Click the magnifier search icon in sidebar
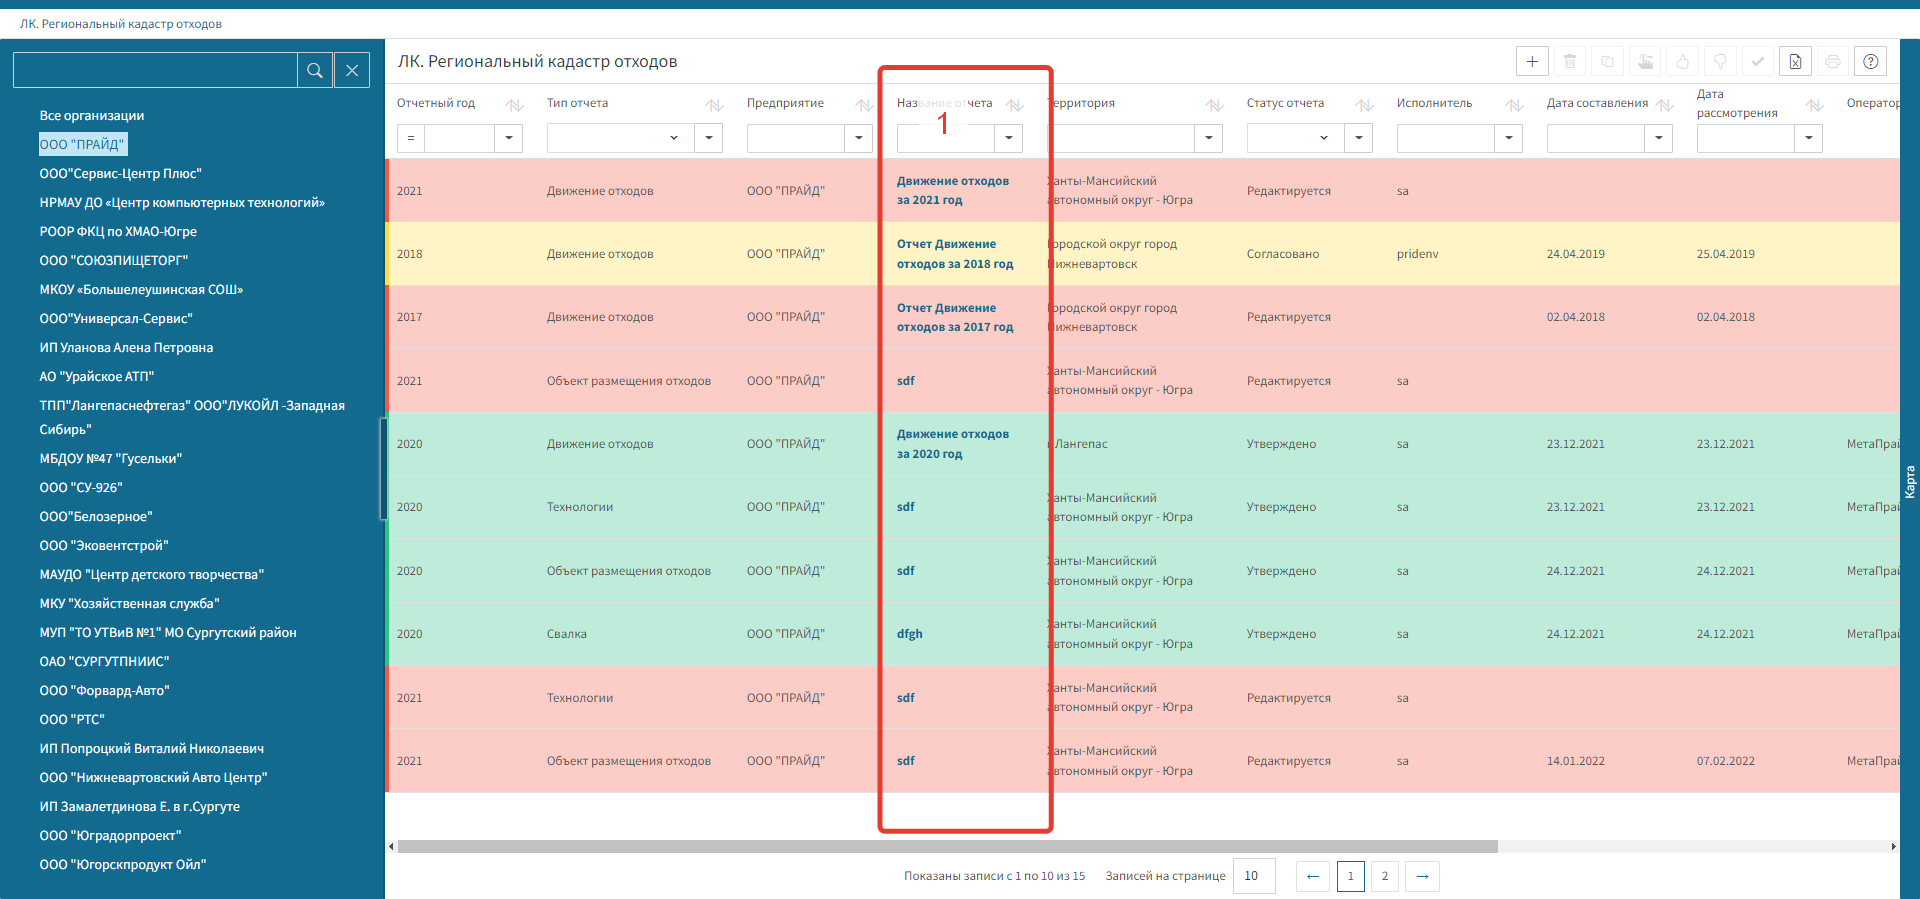 coord(315,70)
